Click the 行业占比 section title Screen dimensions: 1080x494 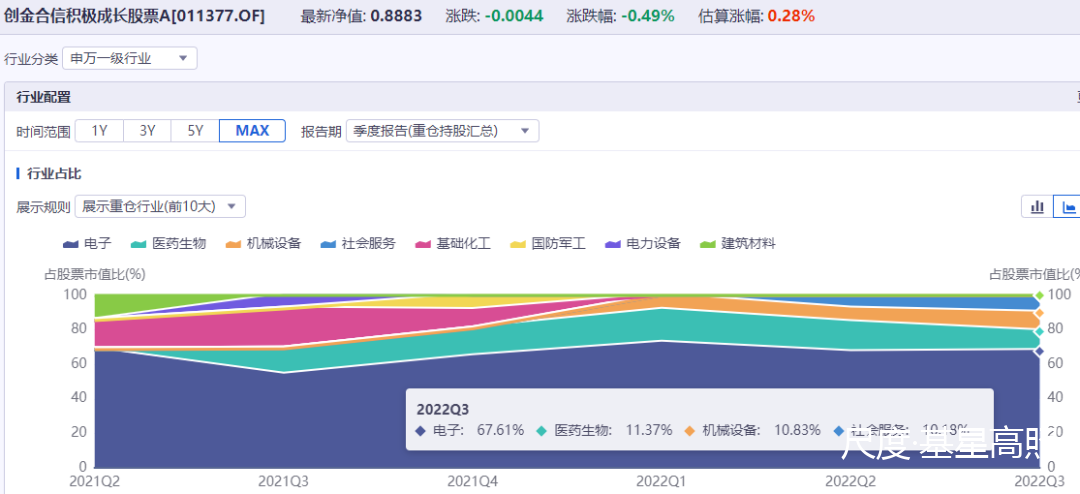[x=54, y=174]
